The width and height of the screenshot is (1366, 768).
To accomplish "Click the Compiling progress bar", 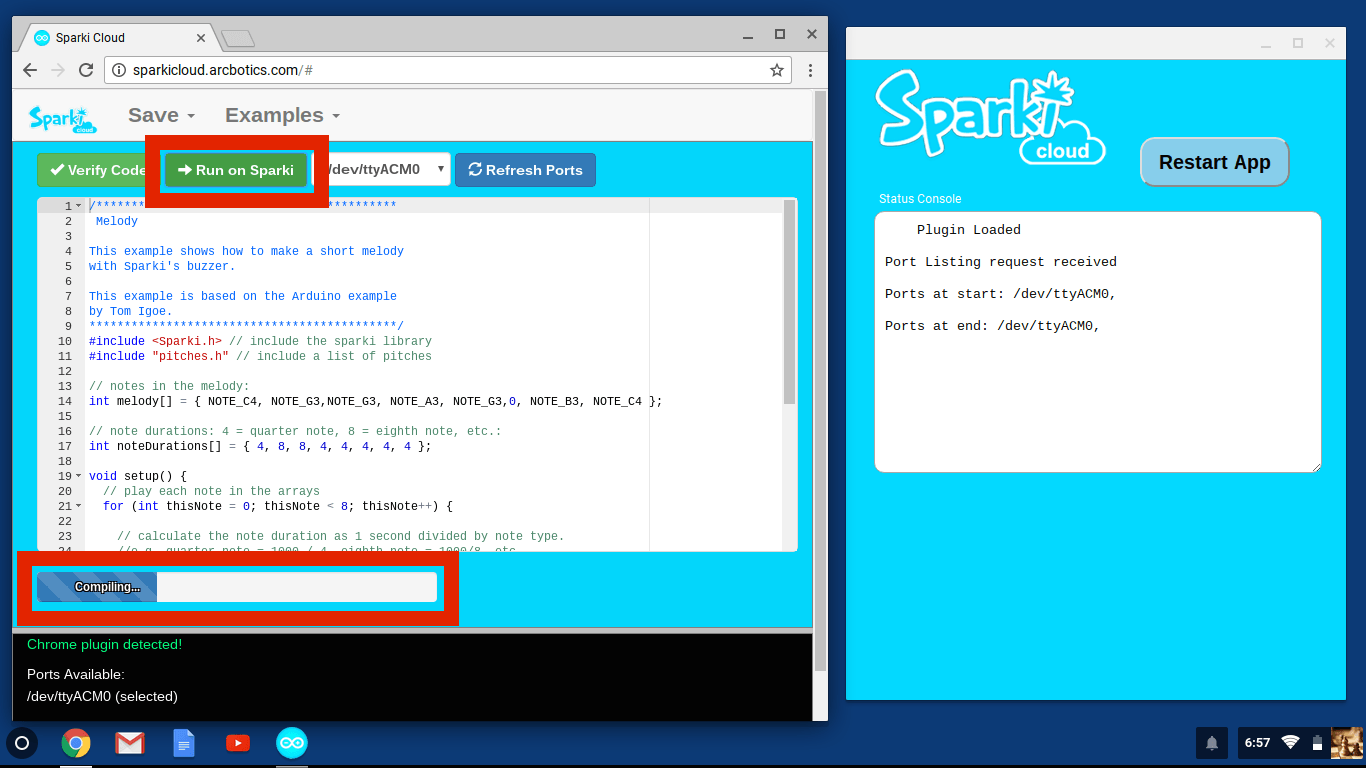I will pos(237,587).
